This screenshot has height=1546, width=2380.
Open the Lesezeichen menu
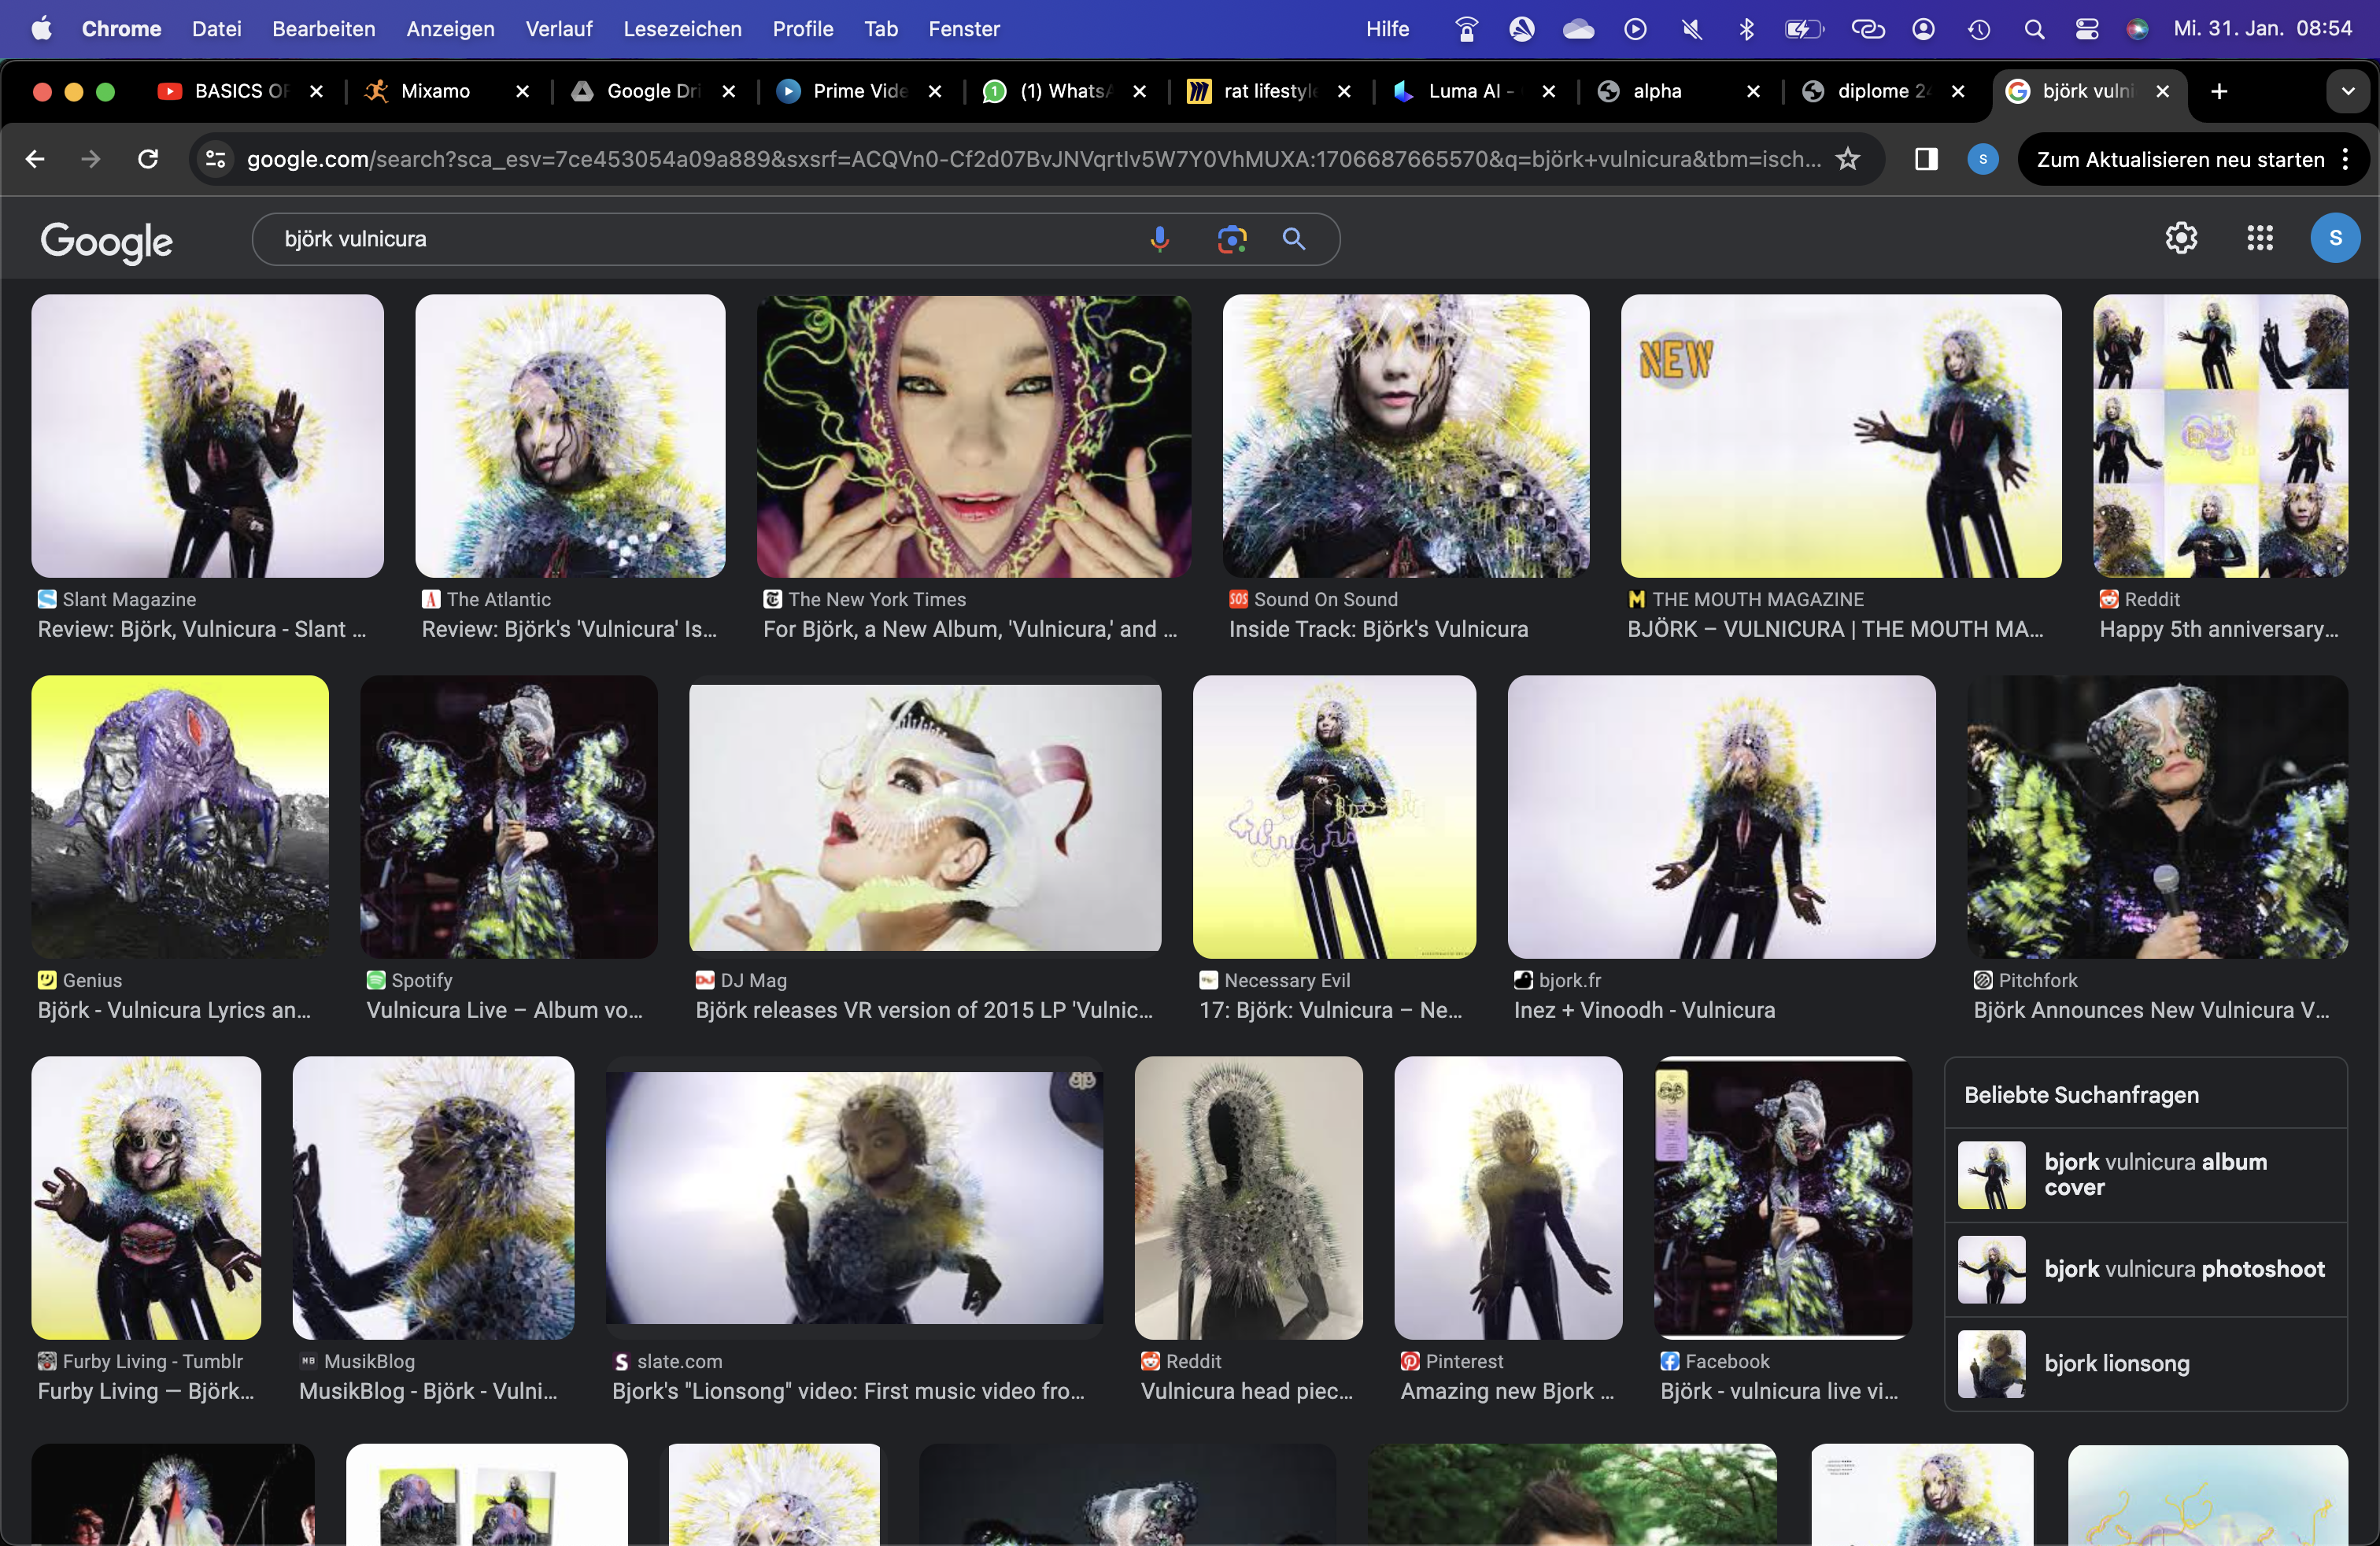click(683, 29)
